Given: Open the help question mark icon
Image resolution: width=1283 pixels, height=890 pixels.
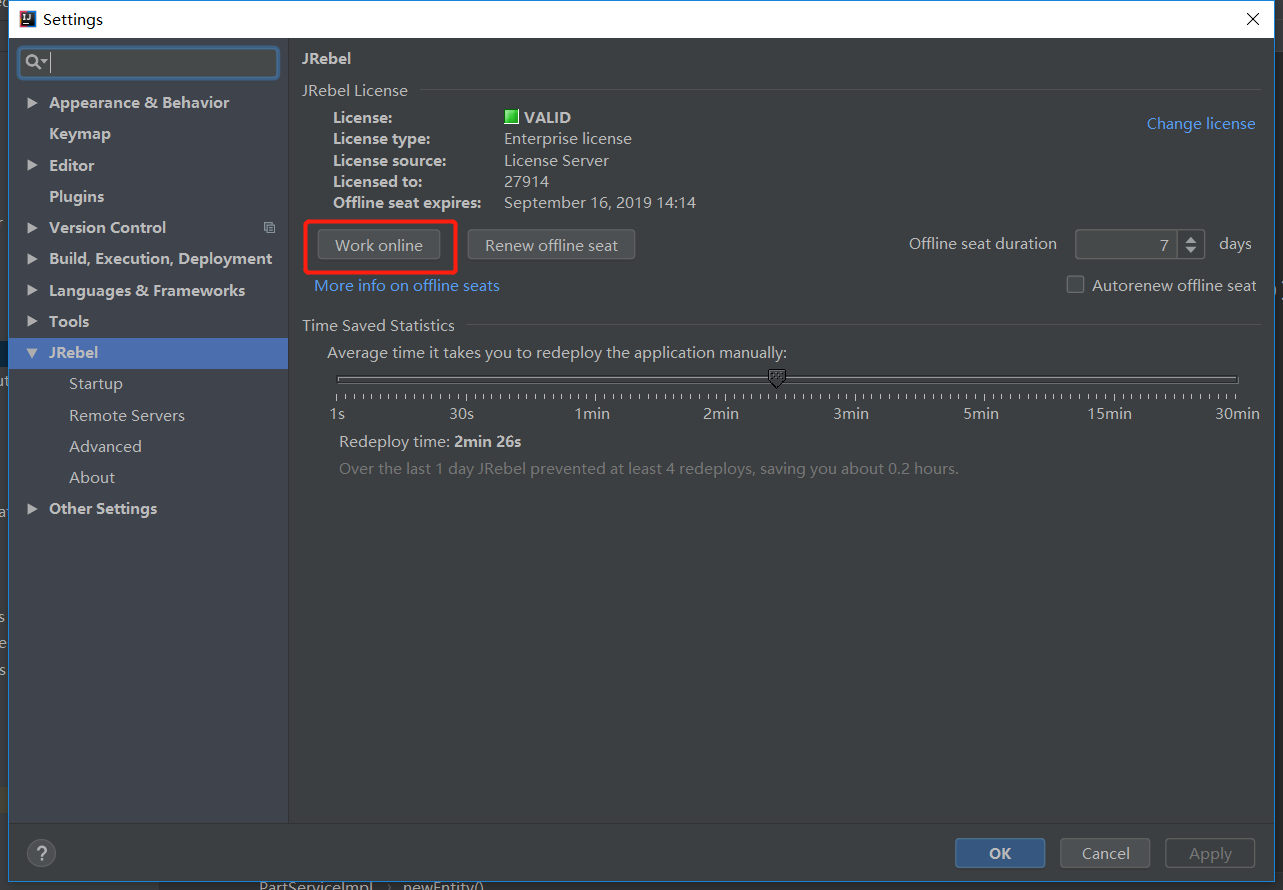Looking at the screenshot, I should (x=41, y=853).
